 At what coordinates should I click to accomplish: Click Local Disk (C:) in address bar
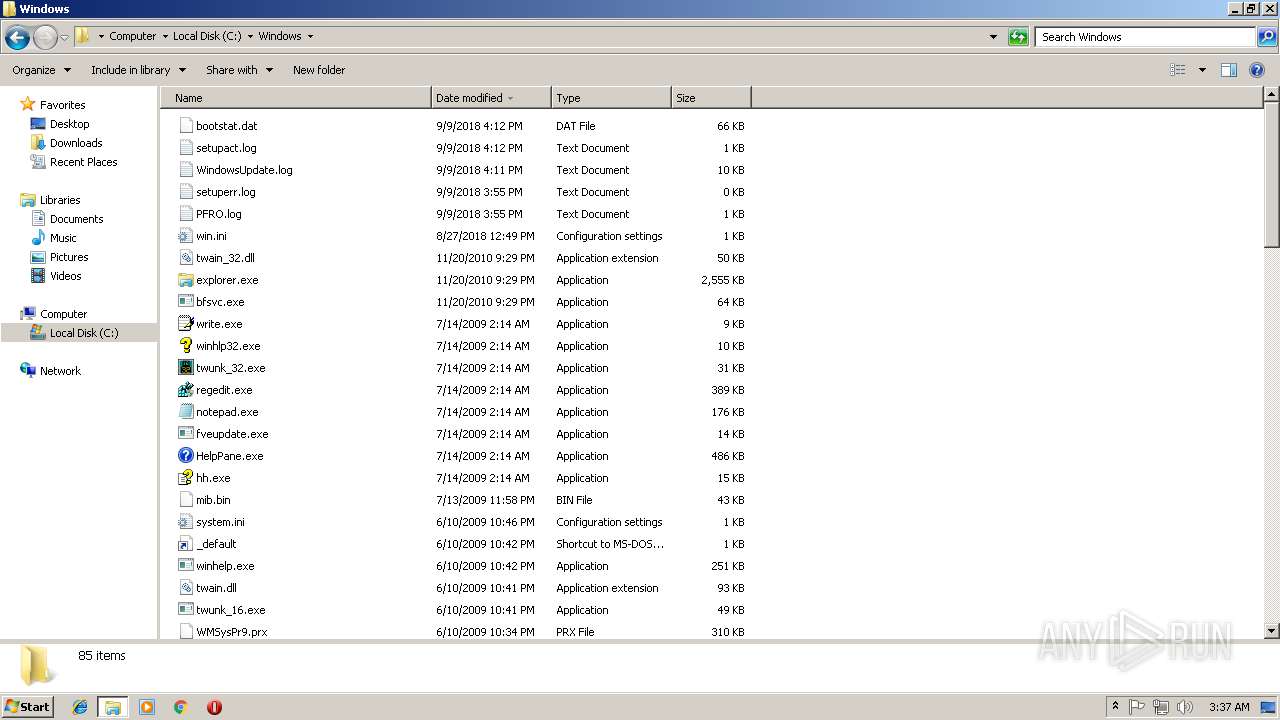(x=209, y=36)
